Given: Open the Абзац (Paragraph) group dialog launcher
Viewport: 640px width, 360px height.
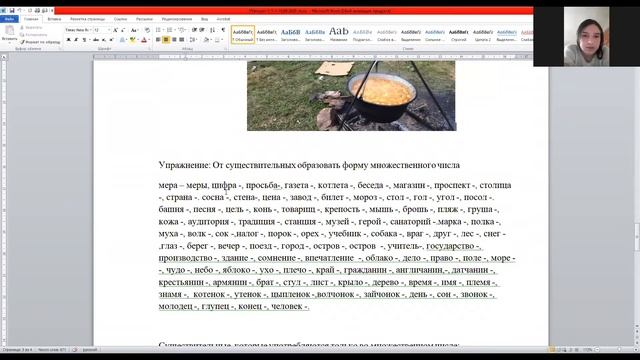Looking at the screenshot, I should tap(226, 49).
